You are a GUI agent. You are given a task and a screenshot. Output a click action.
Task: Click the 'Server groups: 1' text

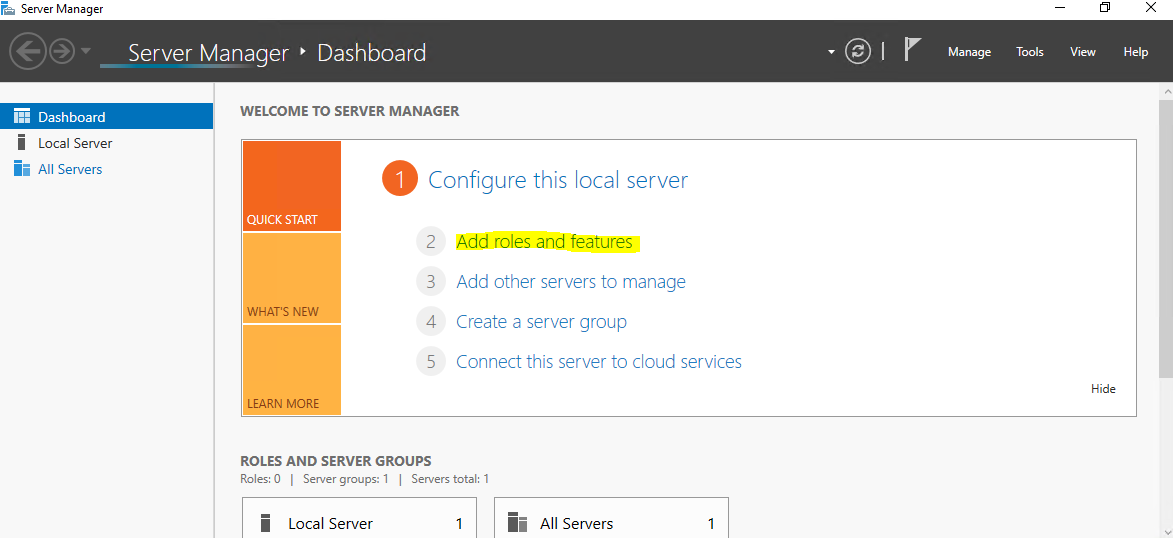pos(346,479)
